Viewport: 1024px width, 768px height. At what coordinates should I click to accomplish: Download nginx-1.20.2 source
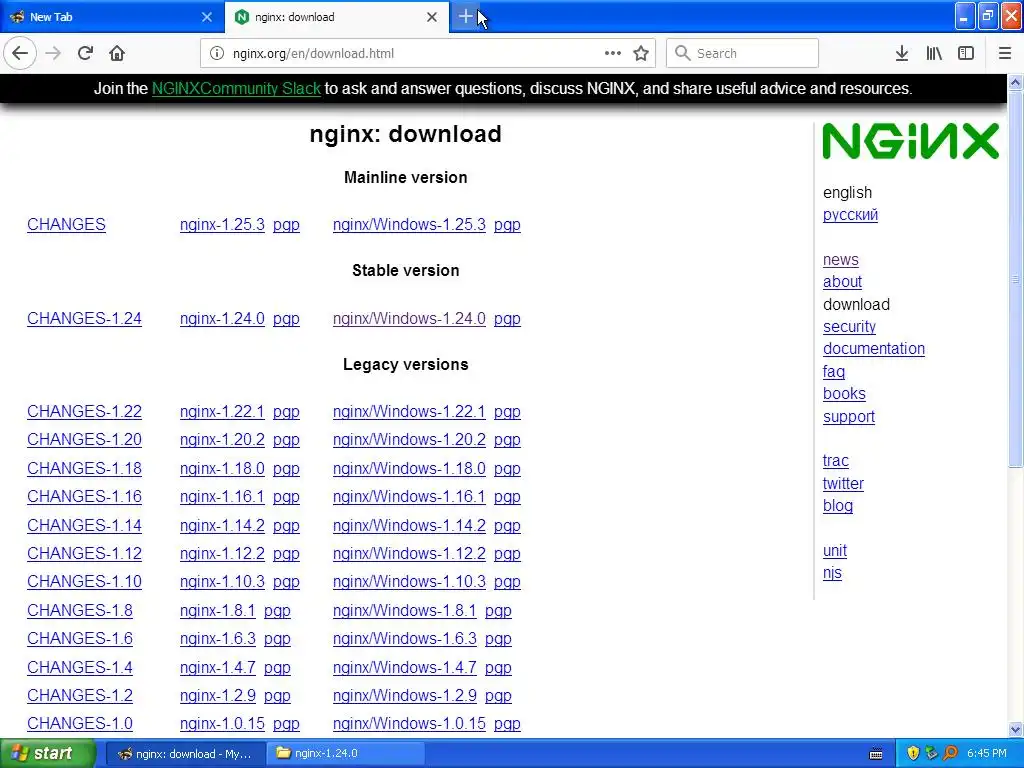click(222, 440)
